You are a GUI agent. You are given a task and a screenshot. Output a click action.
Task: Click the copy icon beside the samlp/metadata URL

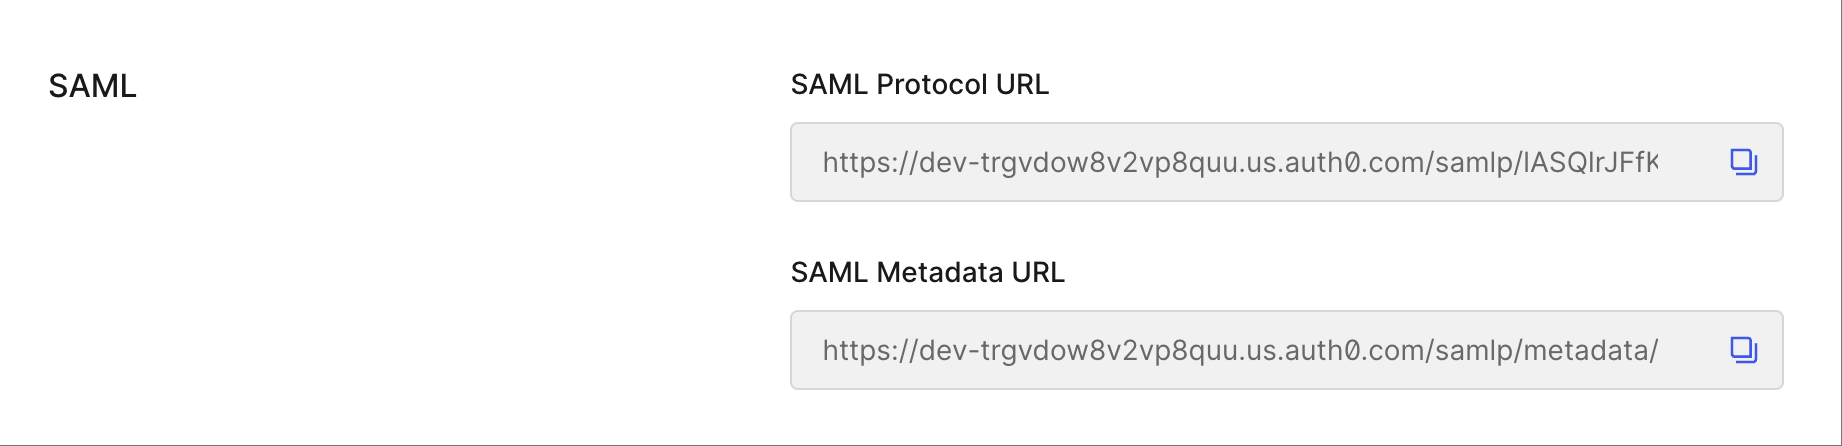click(x=1743, y=350)
